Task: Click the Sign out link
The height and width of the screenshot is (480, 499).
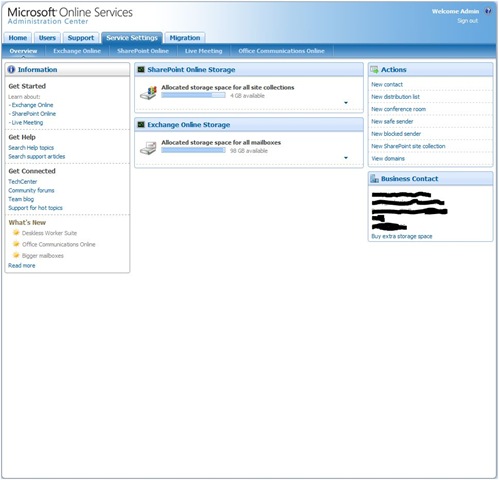Action: click(468, 21)
